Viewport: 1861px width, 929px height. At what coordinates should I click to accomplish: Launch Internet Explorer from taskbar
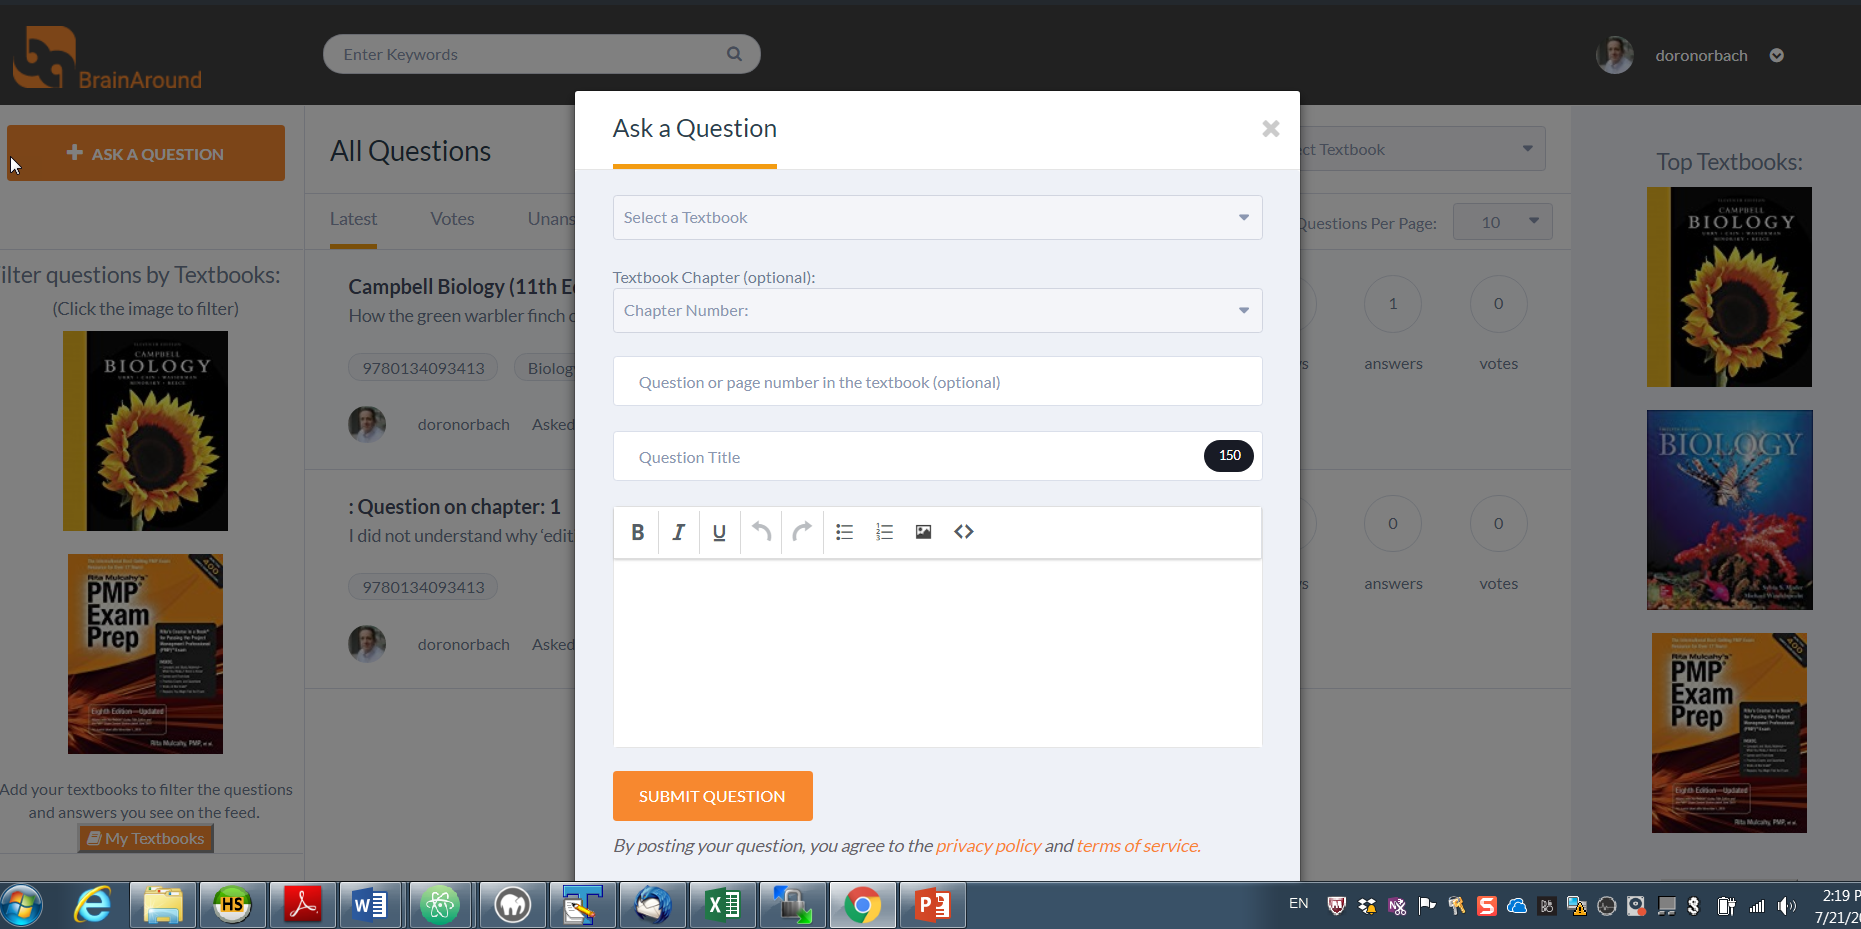pyautogui.click(x=93, y=906)
